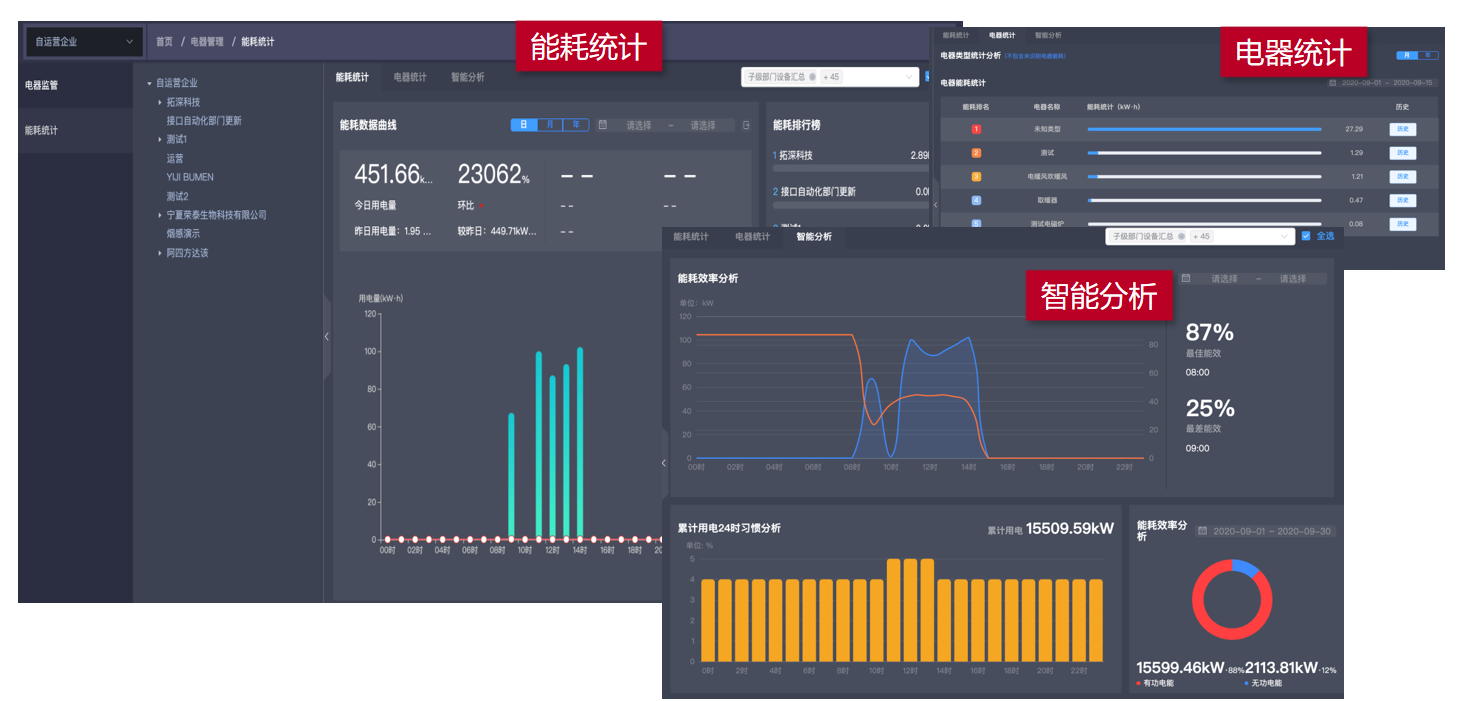Image resolution: width=1476 pixels, height=701 pixels.
Task: Click the rank 2 badge for 测试
Action: (976, 153)
